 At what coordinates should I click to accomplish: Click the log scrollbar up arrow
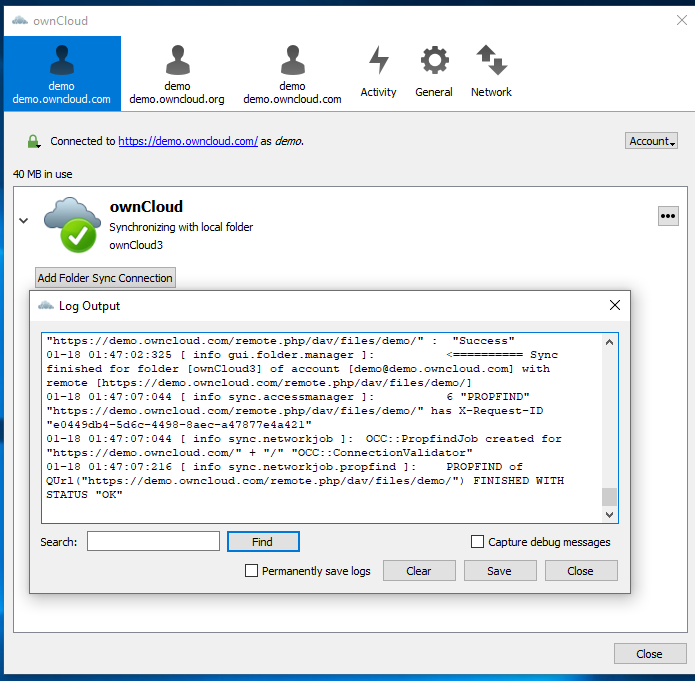click(609, 342)
